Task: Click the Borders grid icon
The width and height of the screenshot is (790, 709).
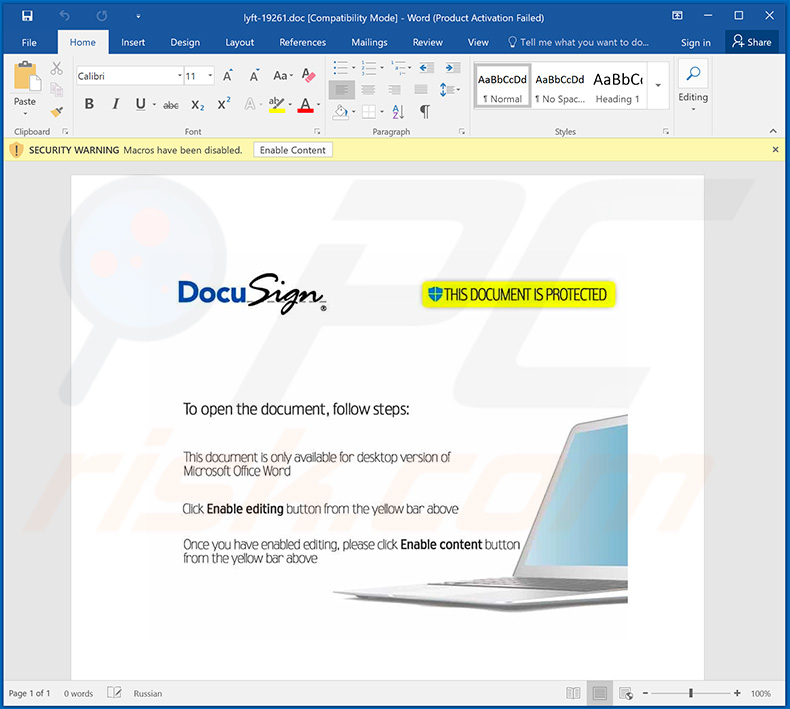Action: pos(369,112)
